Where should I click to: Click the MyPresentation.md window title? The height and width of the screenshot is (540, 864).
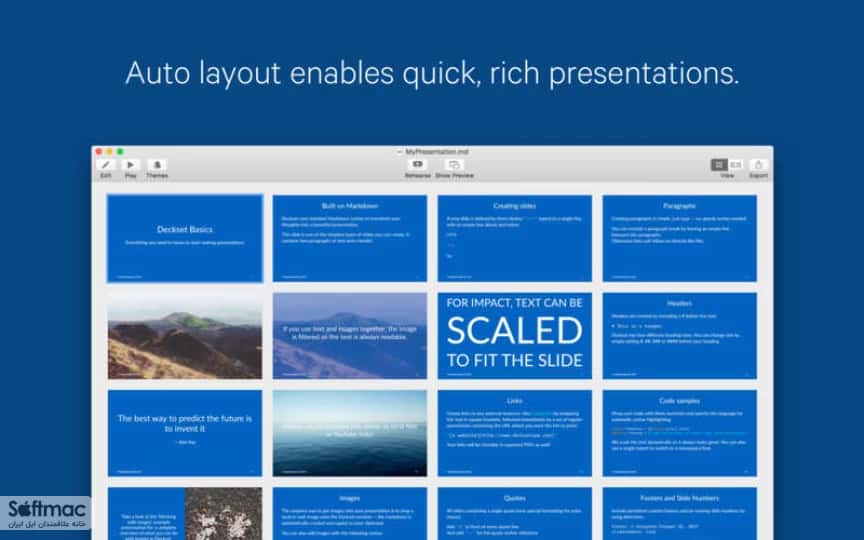pyautogui.click(x=436, y=152)
